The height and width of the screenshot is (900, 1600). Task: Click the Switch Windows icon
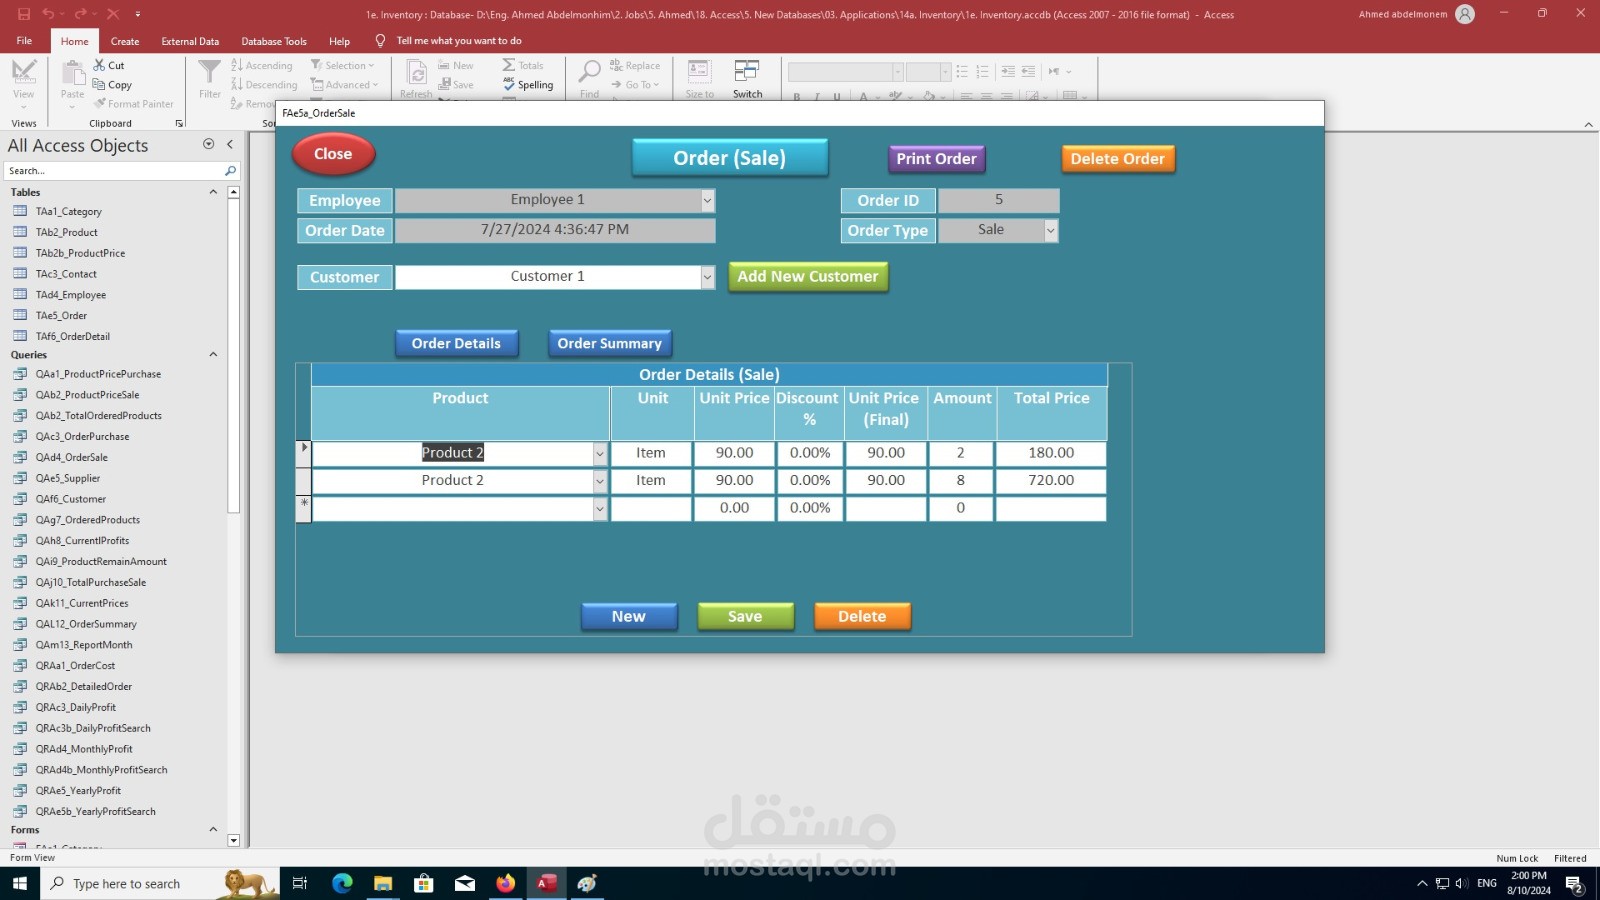[747, 71]
